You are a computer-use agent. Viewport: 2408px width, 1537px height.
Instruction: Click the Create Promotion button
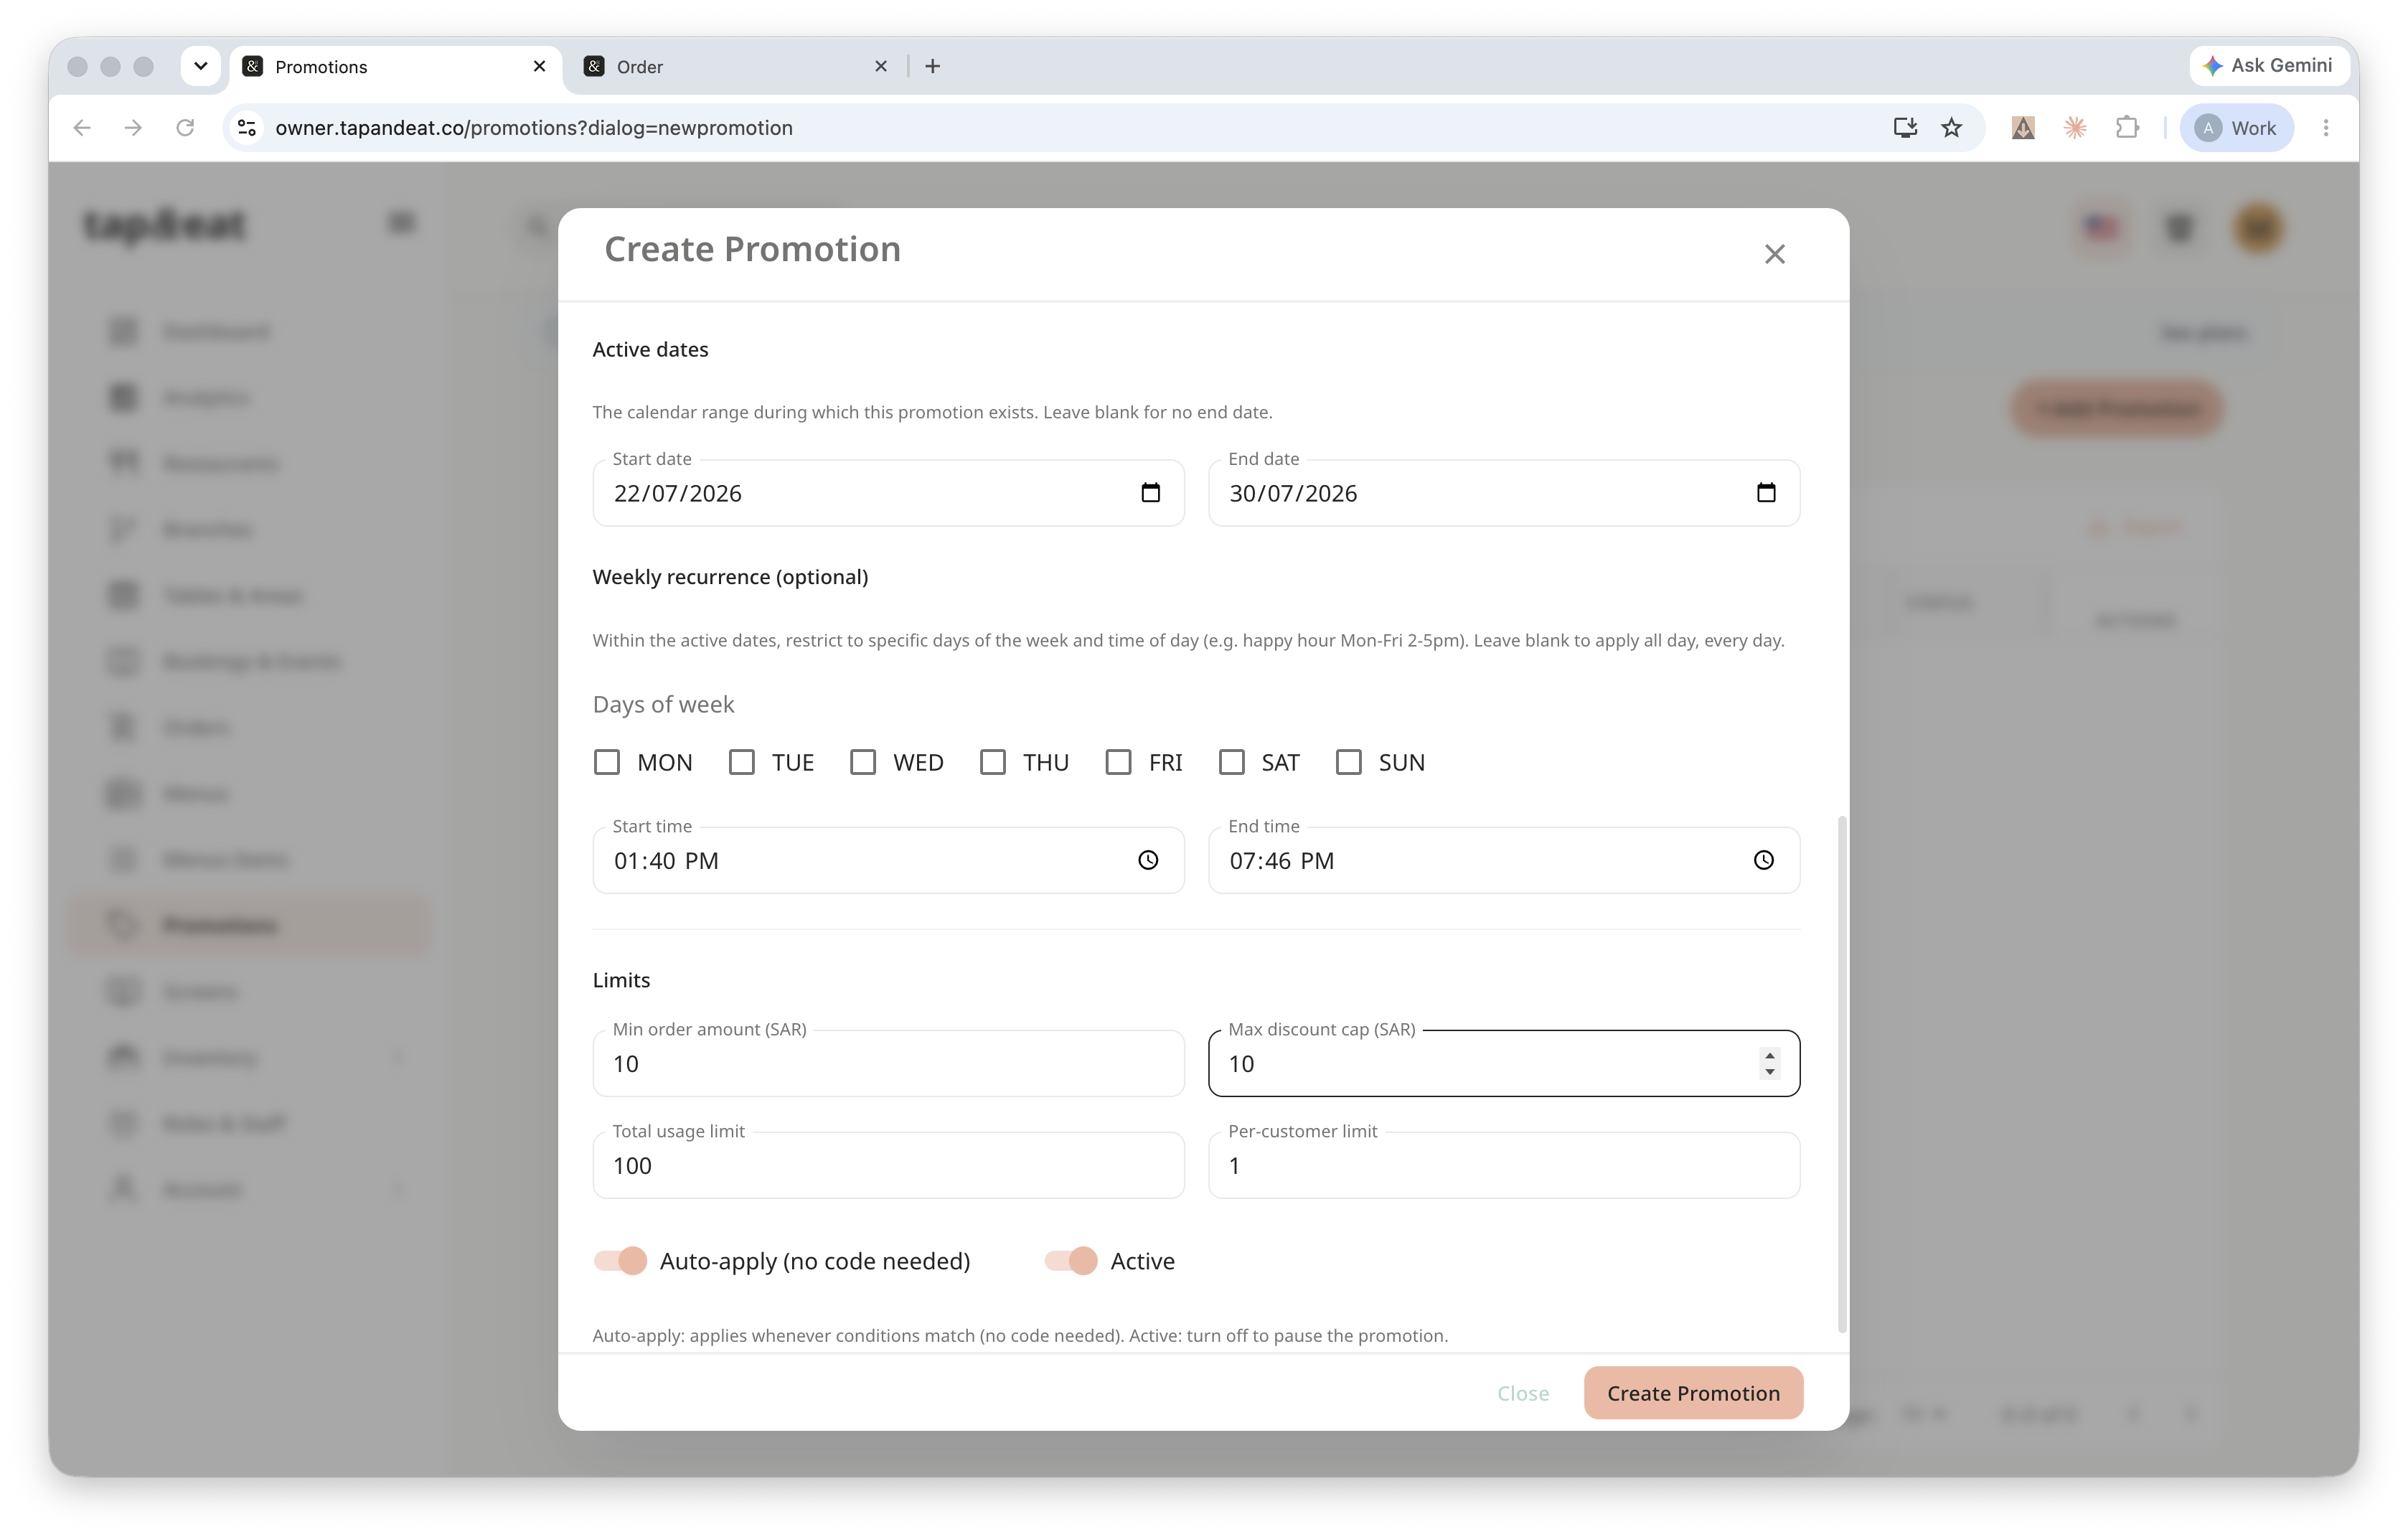(x=1693, y=1393)
